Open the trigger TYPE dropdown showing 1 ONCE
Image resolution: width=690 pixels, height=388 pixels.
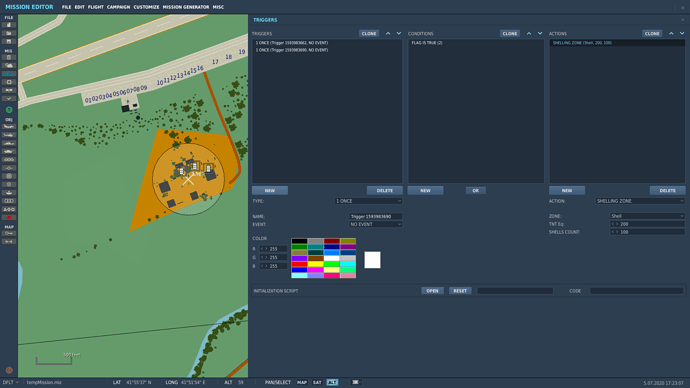click(368, 201)
